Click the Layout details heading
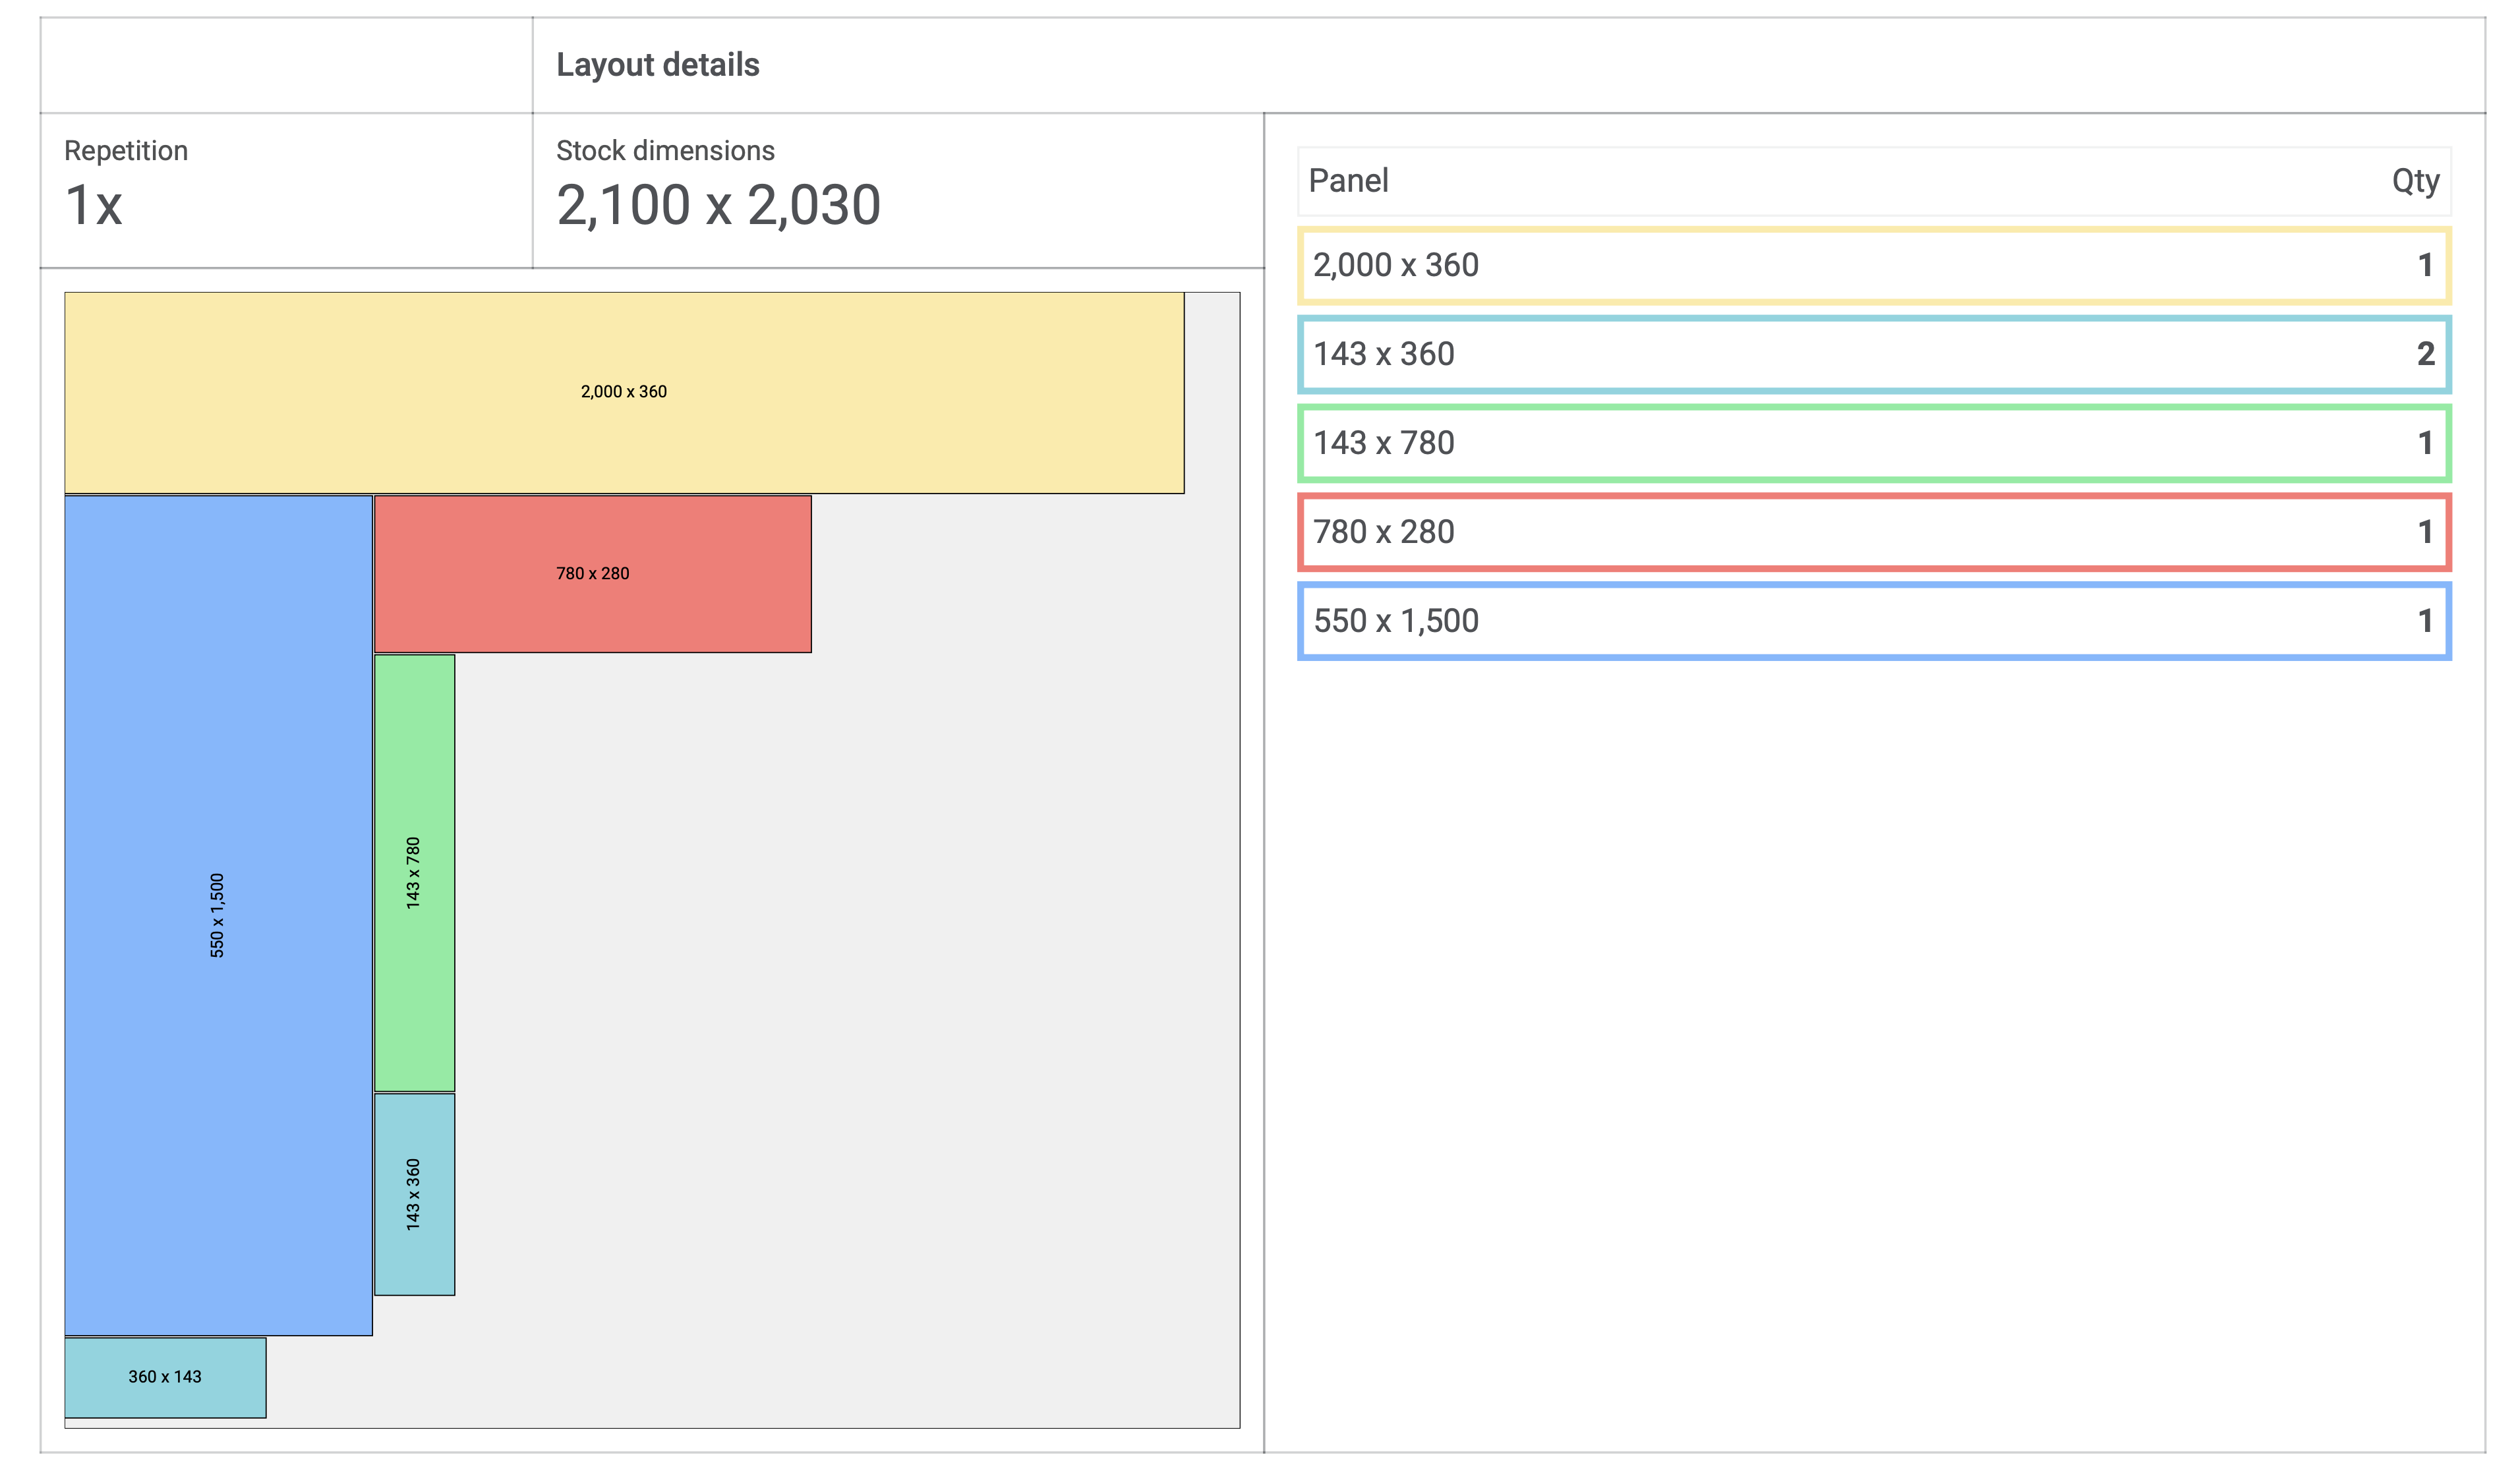 657,65
